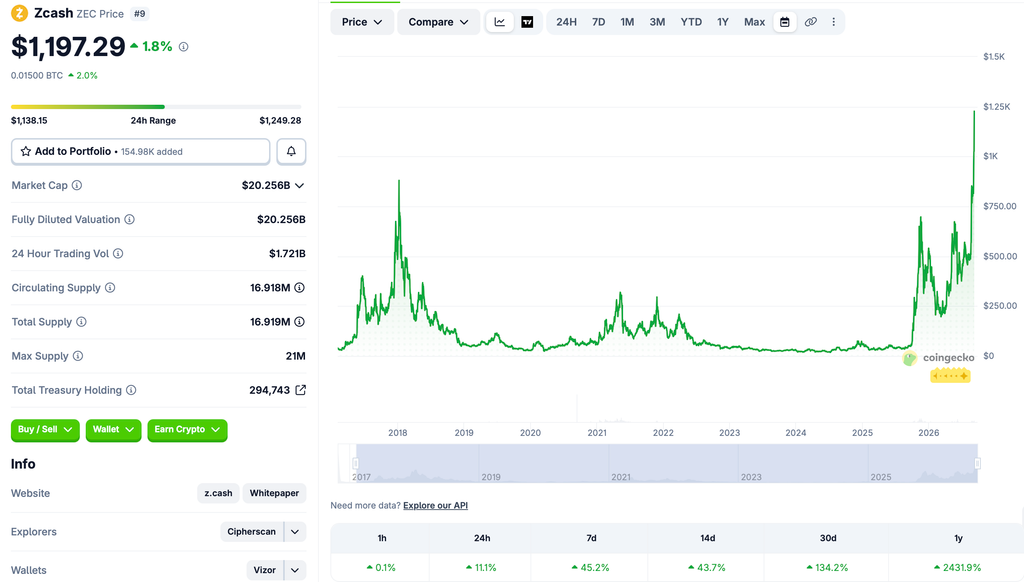Click the $1,249.28 range high value
Viewport: 1024px width, 582px height.
pyautogui.click(x=280, y=120)
